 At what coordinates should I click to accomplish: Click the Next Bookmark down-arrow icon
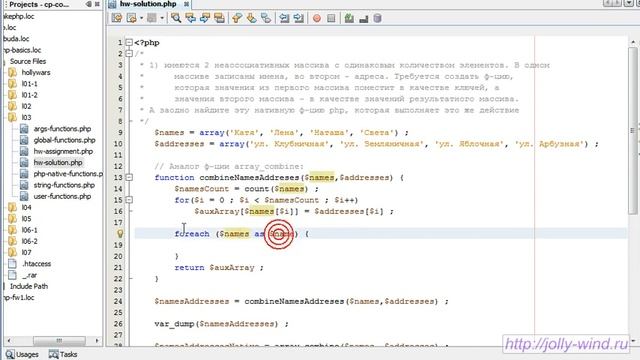click(251, 18)
